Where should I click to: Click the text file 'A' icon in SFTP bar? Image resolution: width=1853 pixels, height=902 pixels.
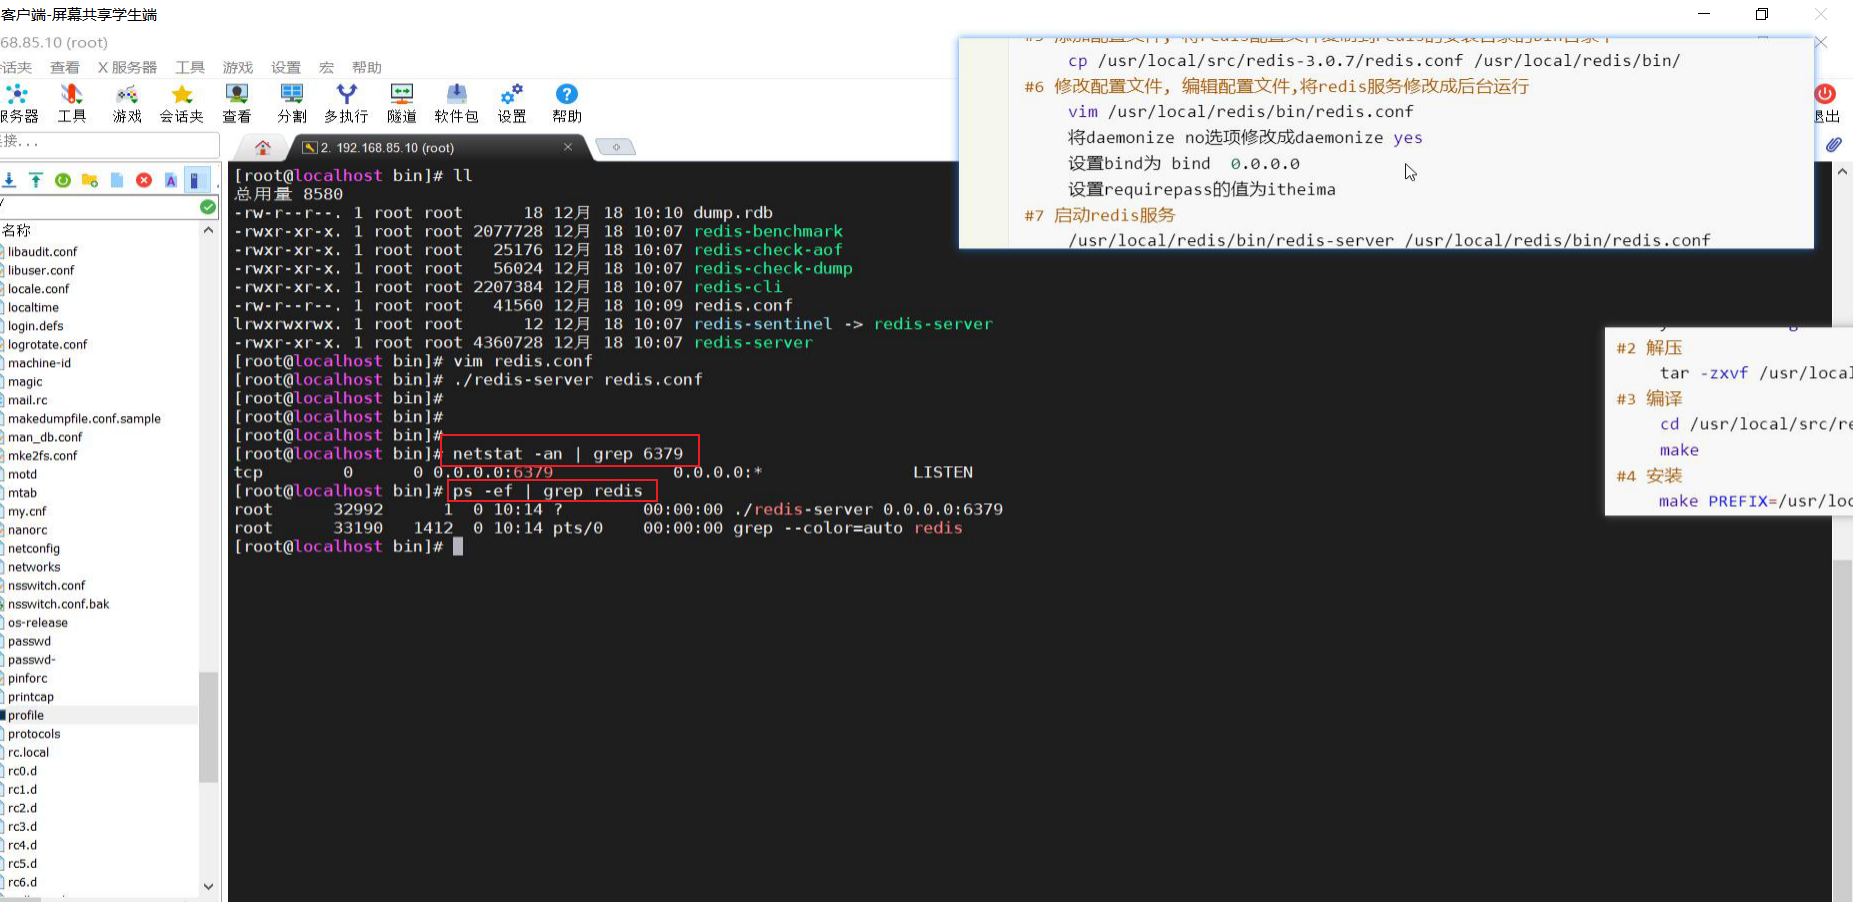(171, 180)
